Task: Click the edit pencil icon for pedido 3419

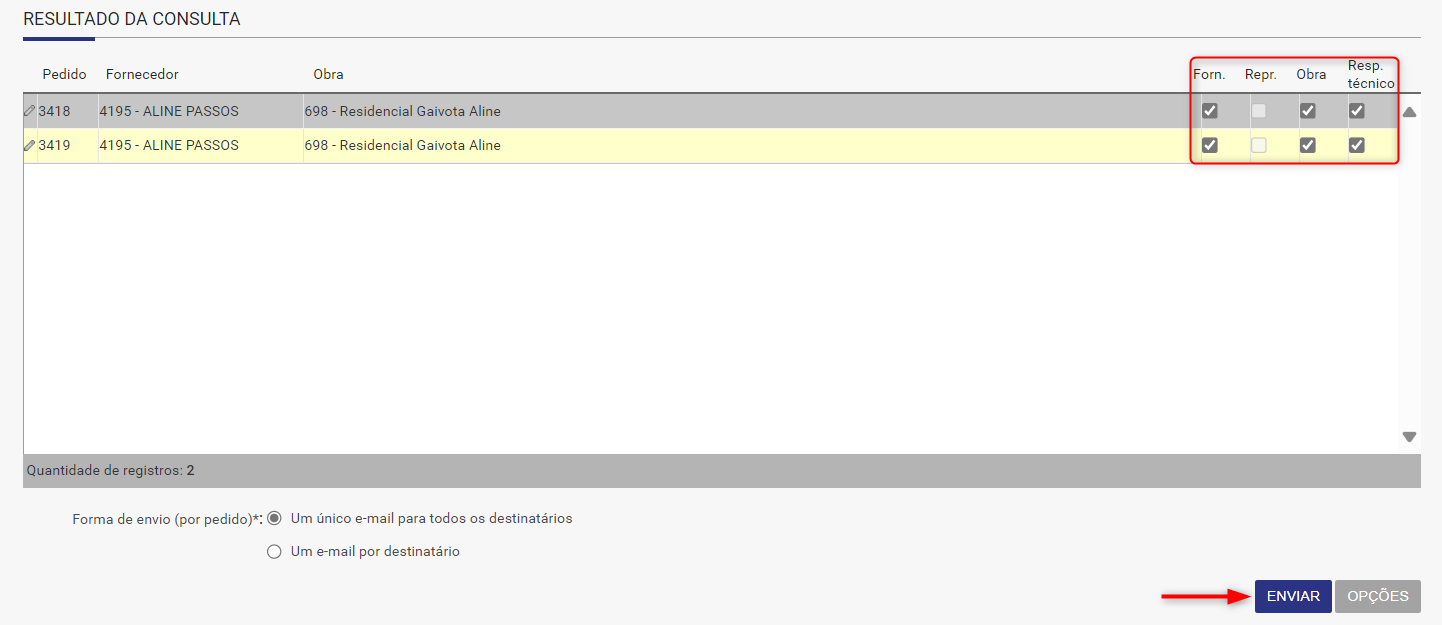Action: click(29, 145)
